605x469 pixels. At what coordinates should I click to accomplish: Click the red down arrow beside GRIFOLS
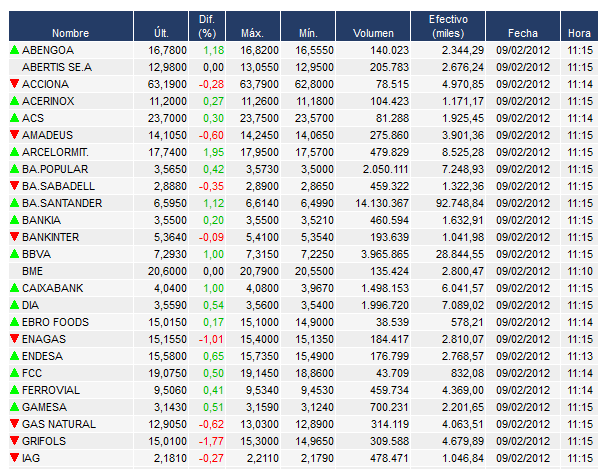point(15,440)
